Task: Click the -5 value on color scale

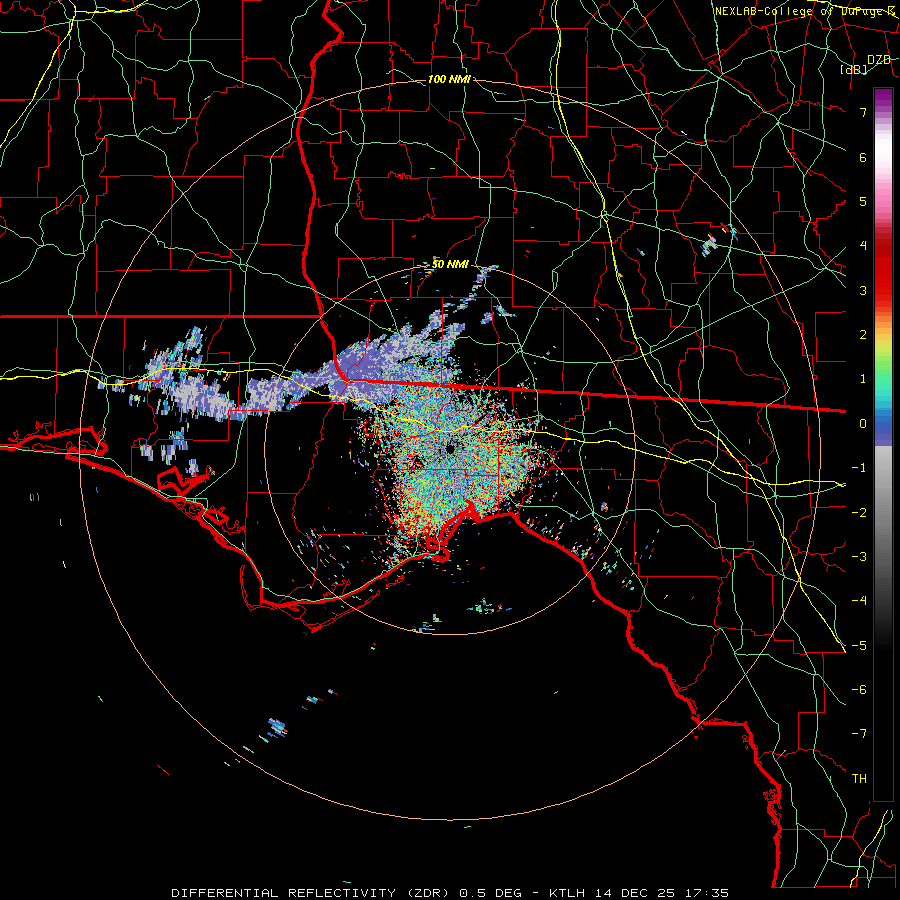Action: (859, 645)
